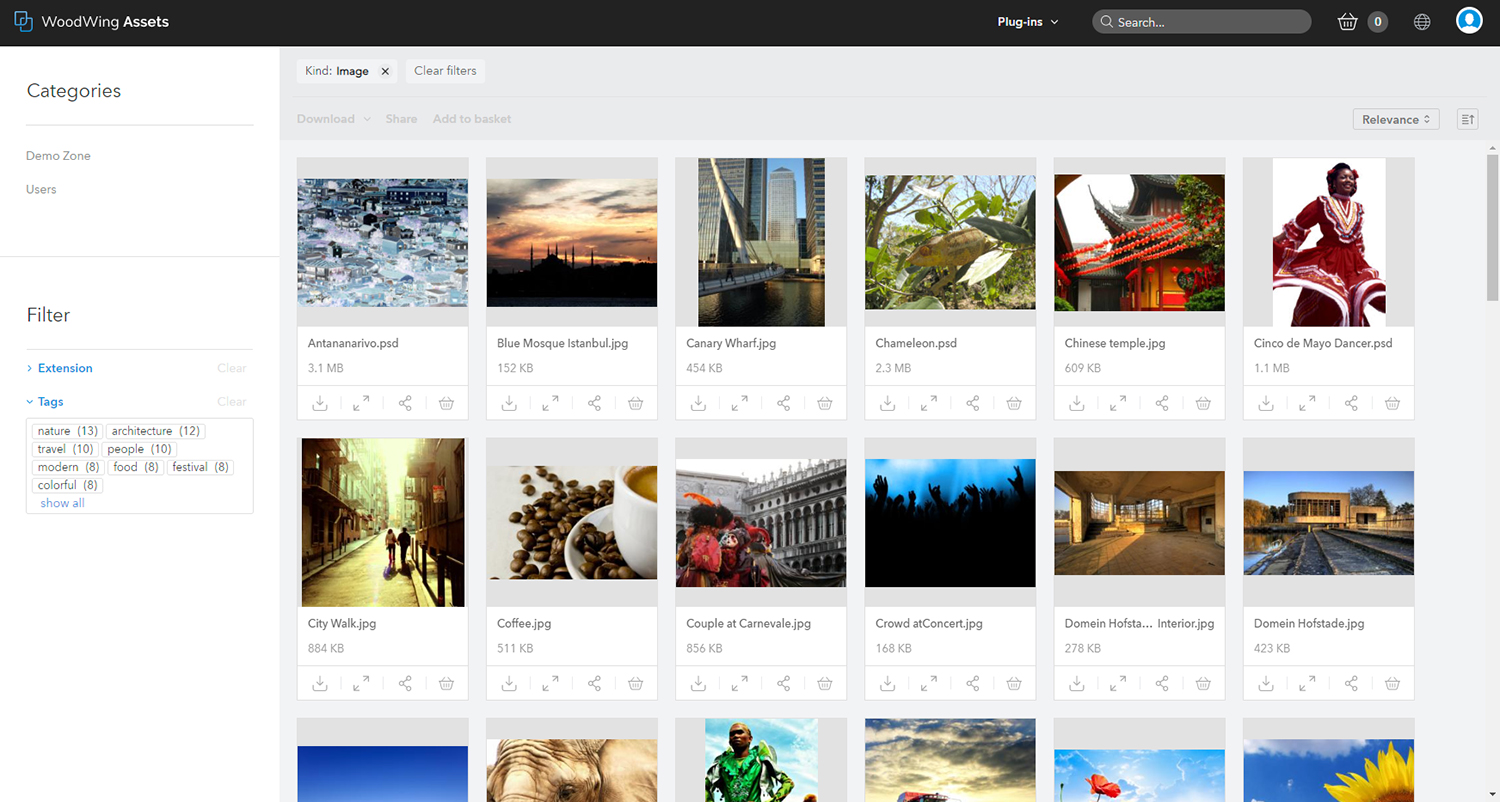Open the Download options dropdown
The width and height of the screenshot is (1500, 802).
click(334, 119)
